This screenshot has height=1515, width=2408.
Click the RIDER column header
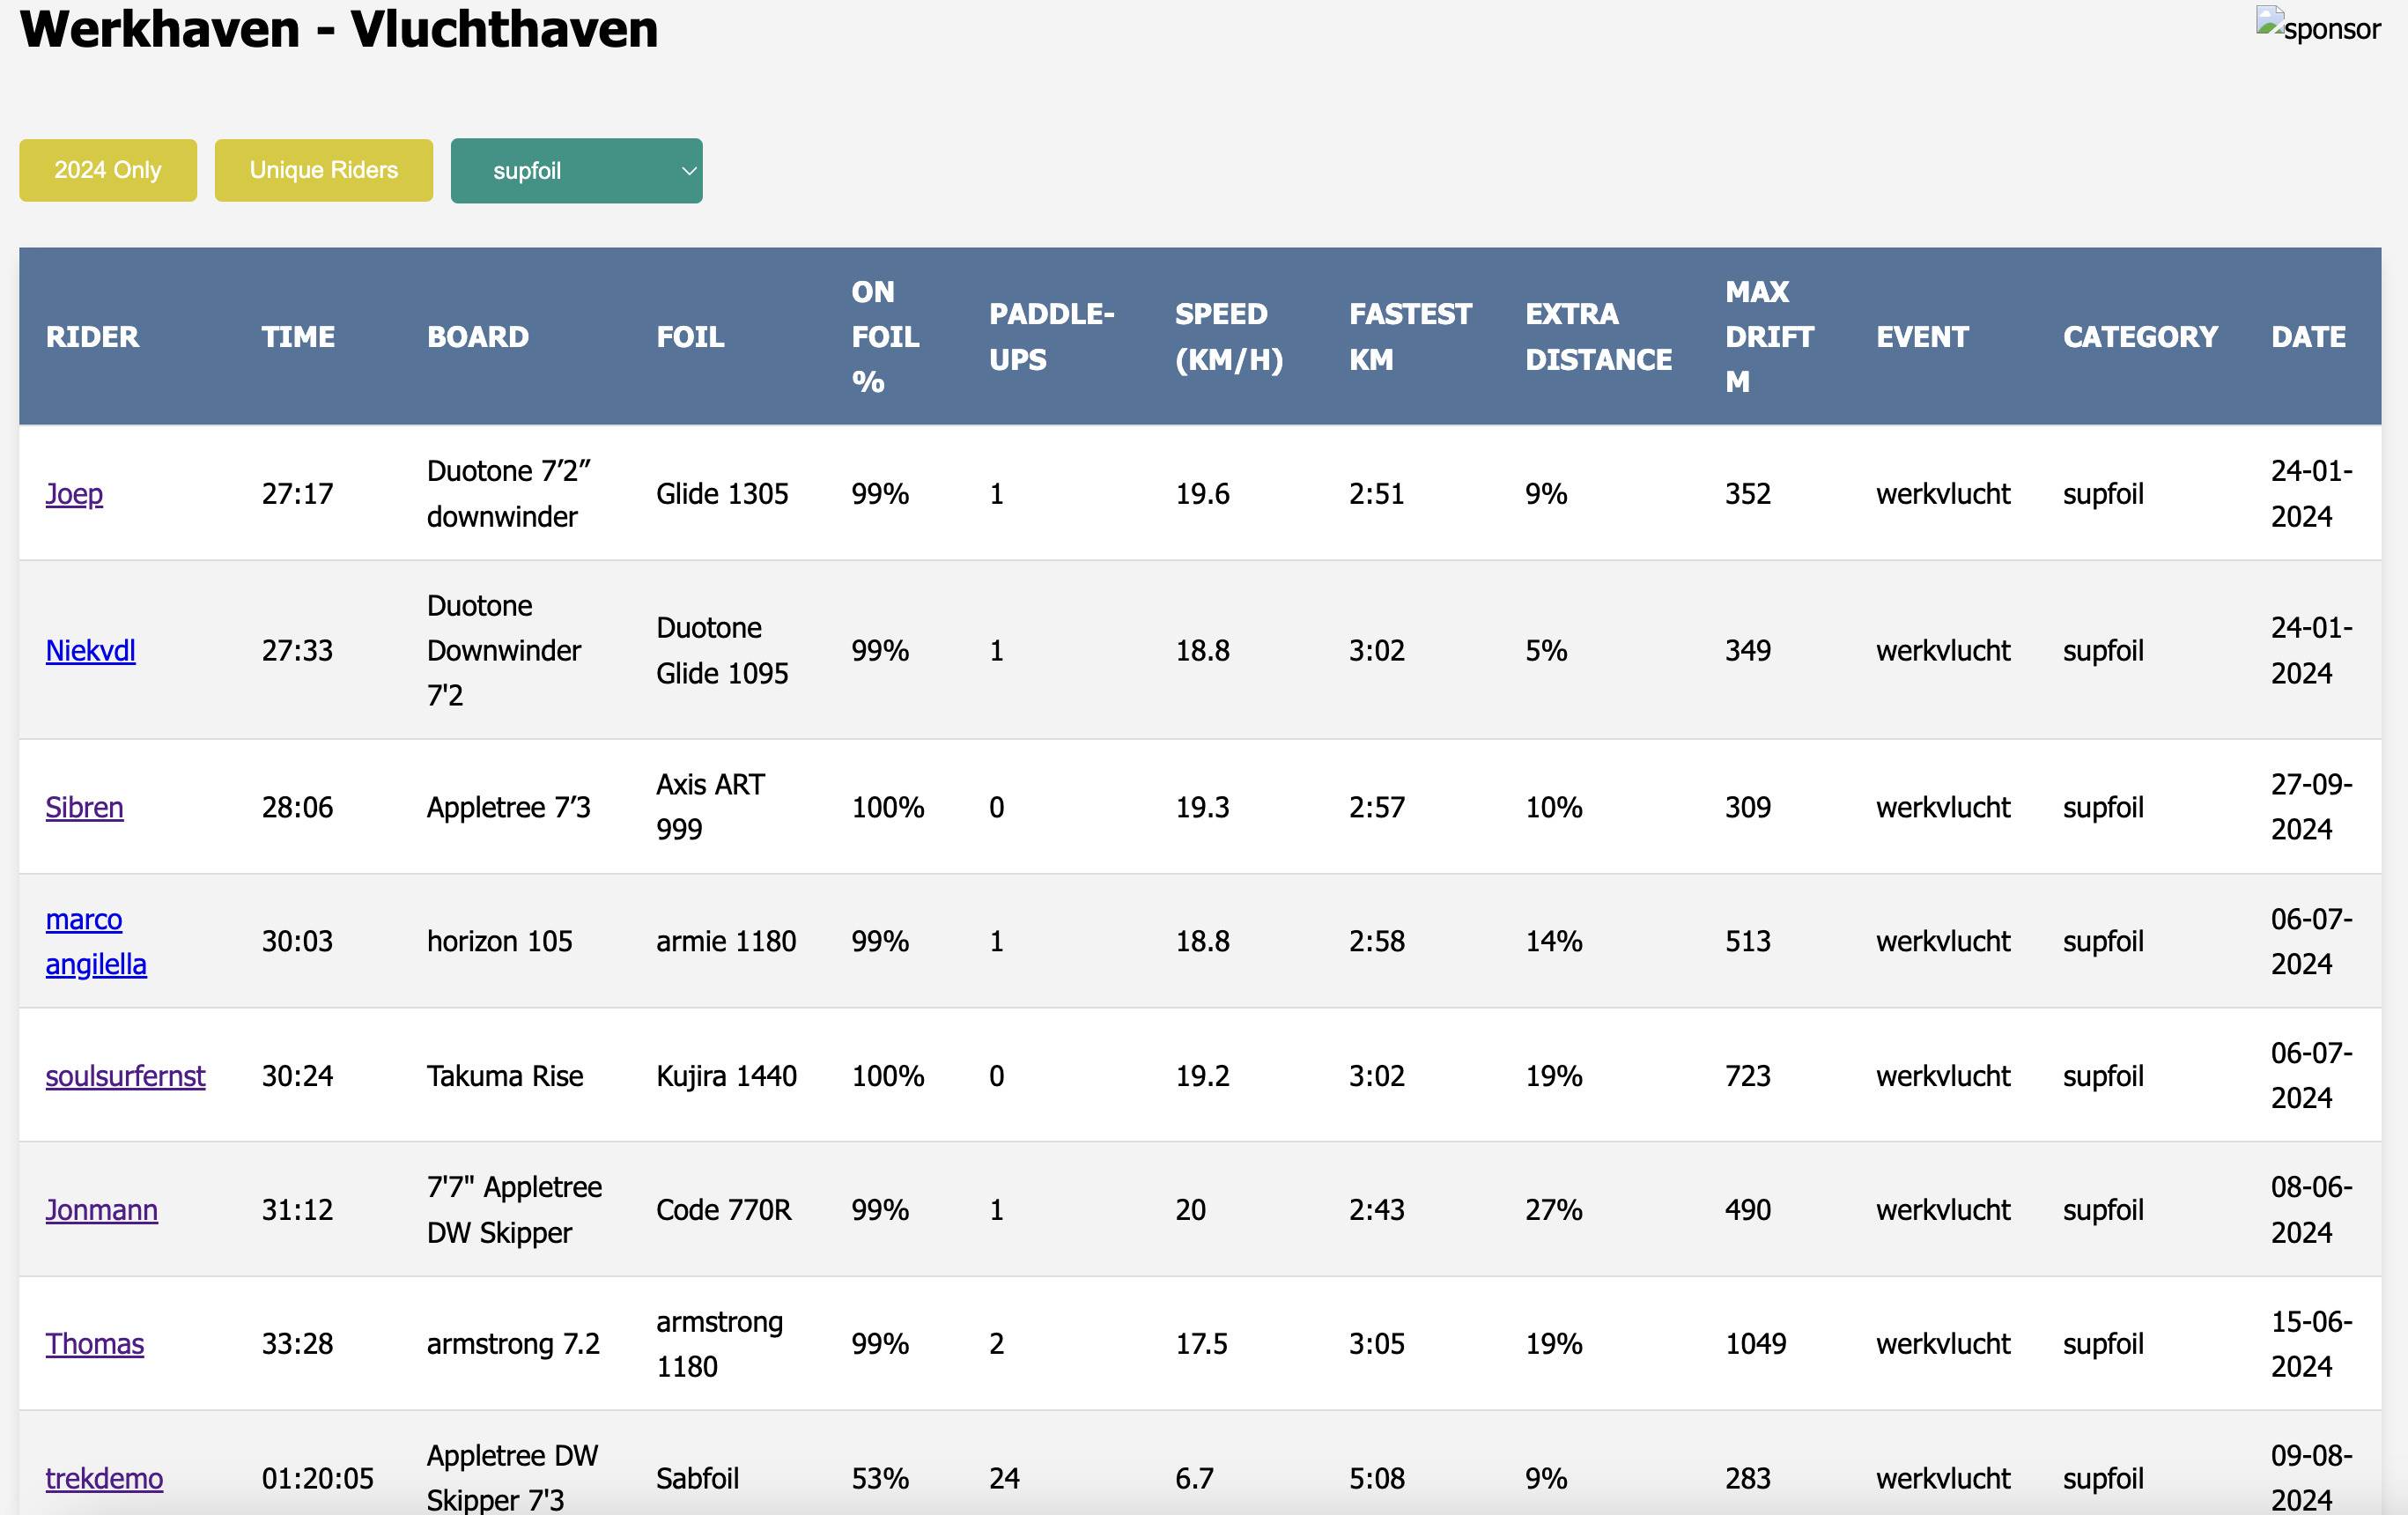pos(92,337)
